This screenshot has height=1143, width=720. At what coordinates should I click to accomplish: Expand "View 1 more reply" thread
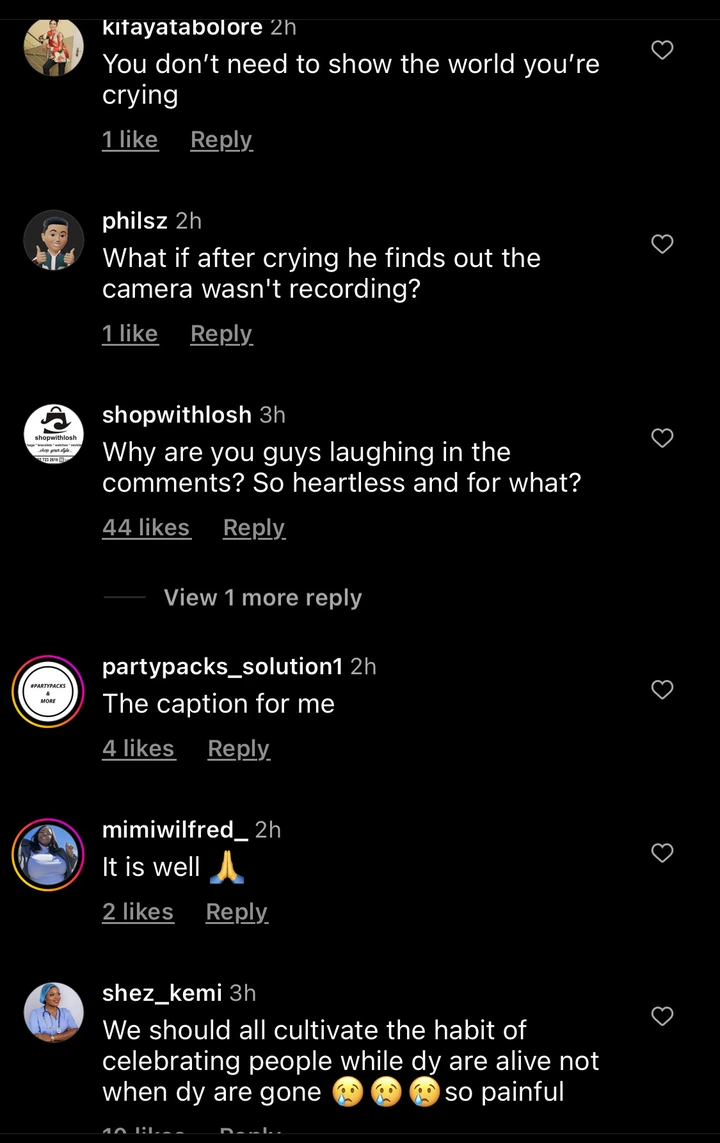[262, 598]
